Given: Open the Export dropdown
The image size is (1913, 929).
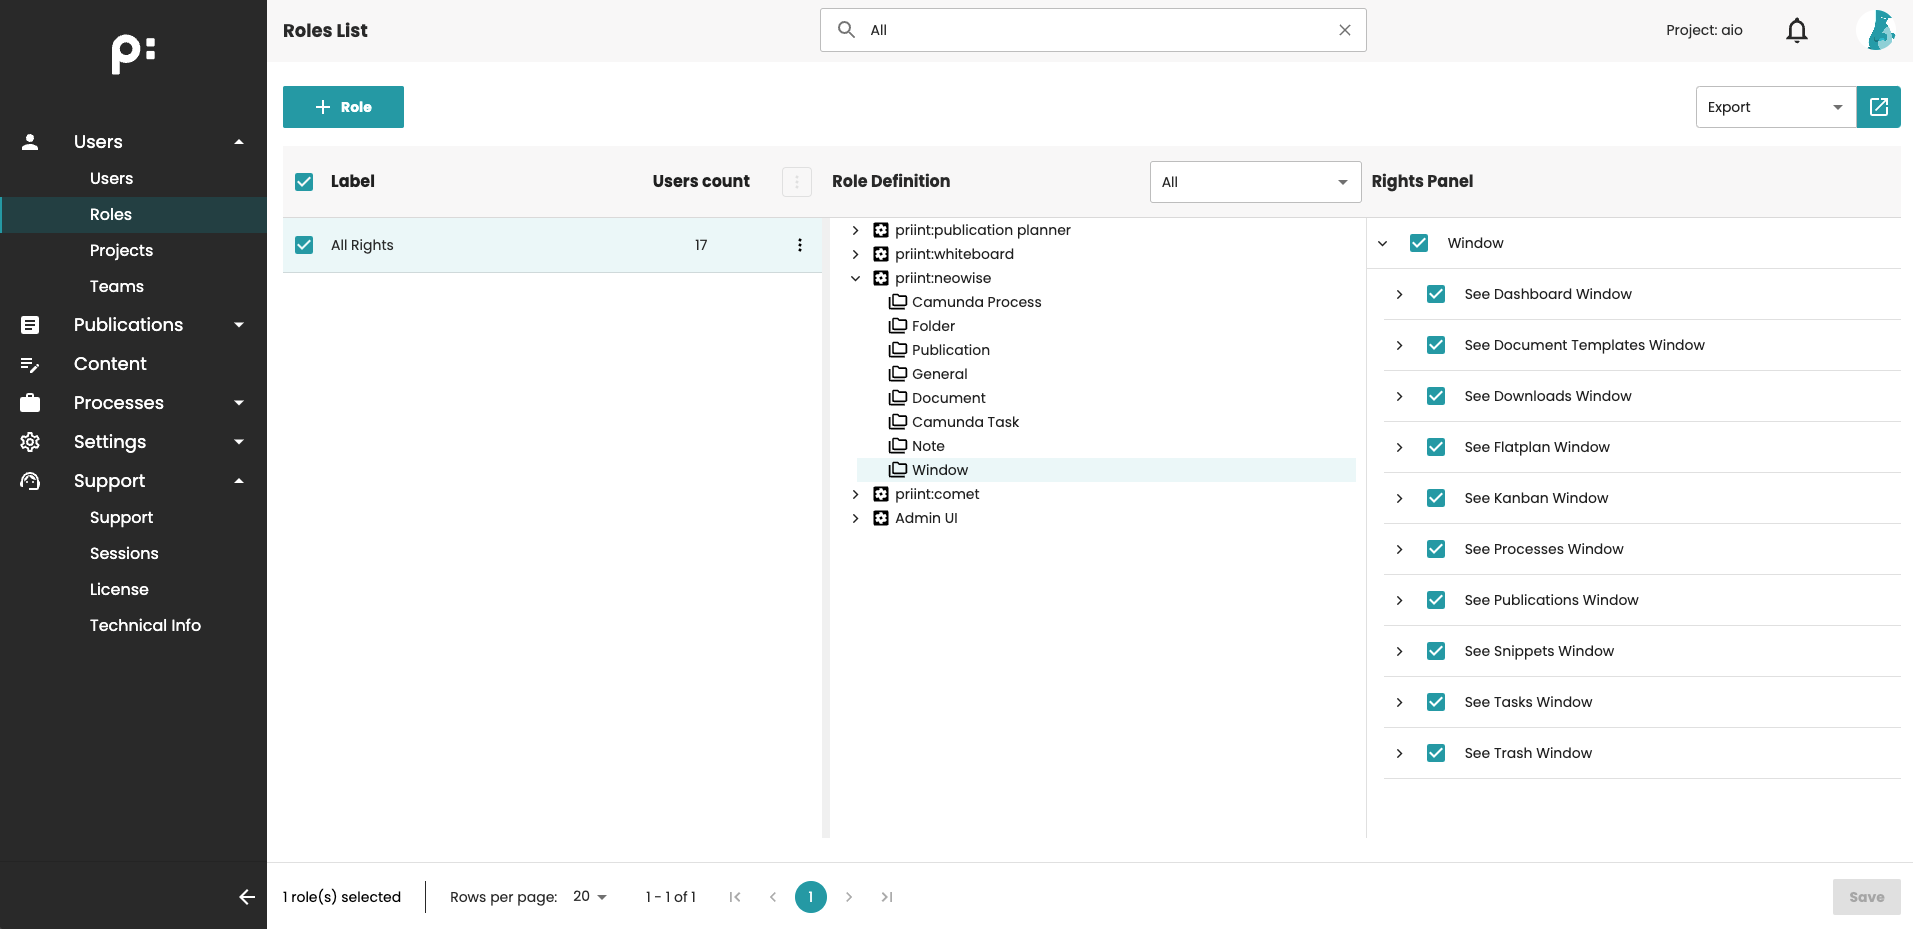Looking at the screenshot, I should [x=1775, y=107].
